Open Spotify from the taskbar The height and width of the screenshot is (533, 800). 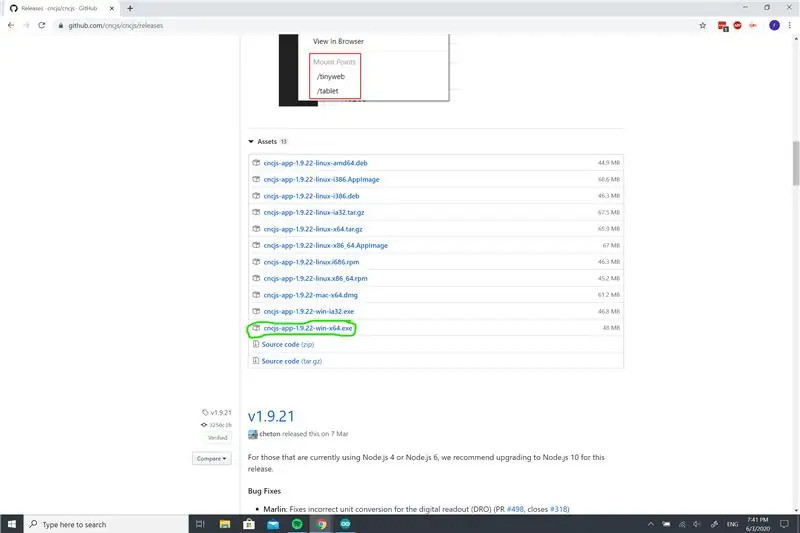click(297, 524)
